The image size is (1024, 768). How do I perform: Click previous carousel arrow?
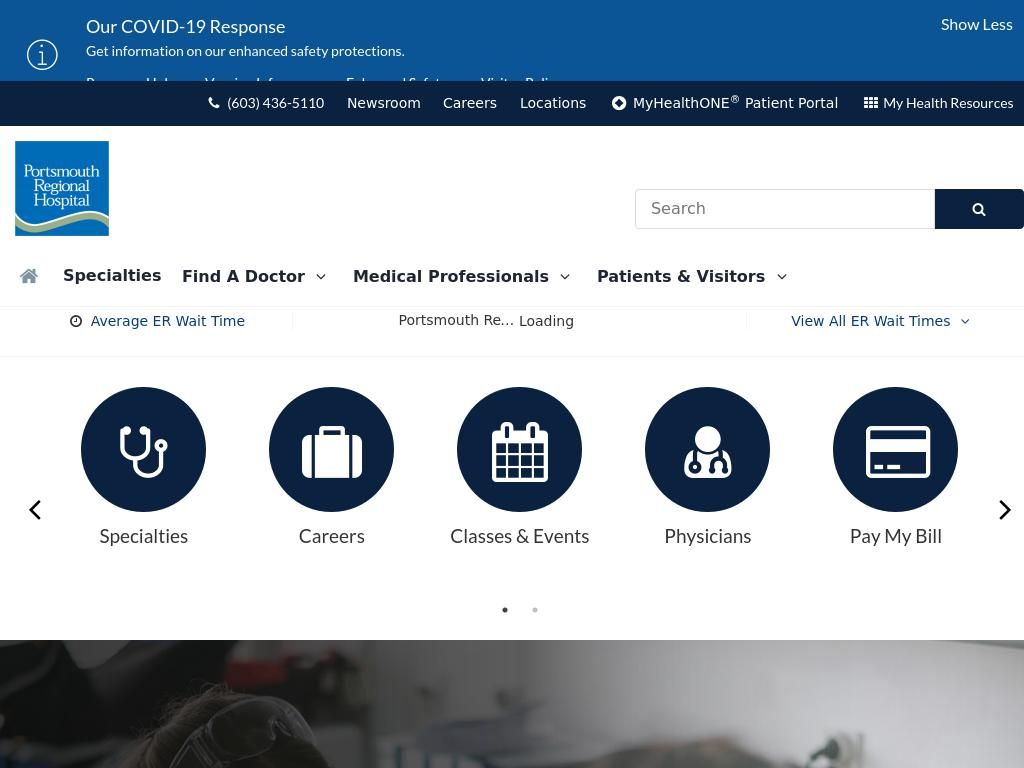(x=35, y=510)
